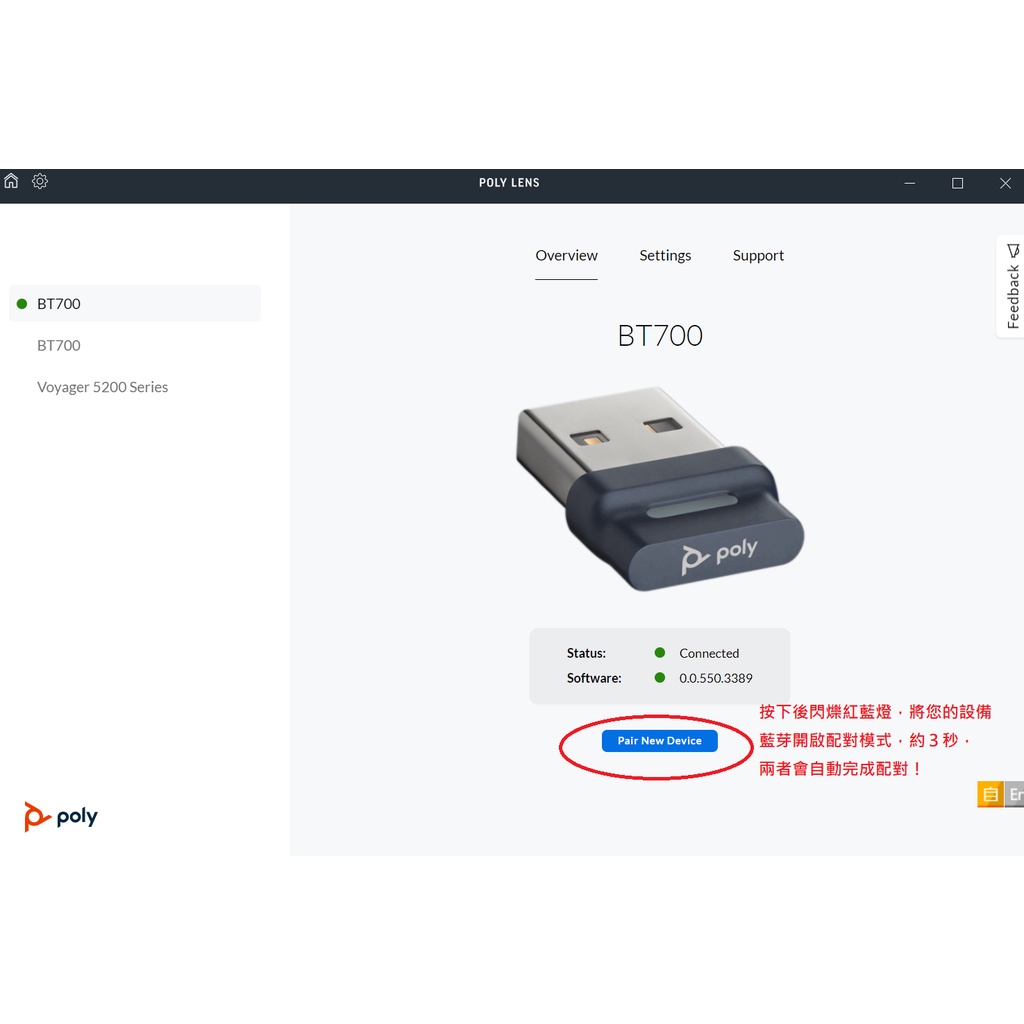This screenshot has width=1024, height=1024.
Task: Click the Poly logo in bottom left corner
Action: [x=60, y=816]
